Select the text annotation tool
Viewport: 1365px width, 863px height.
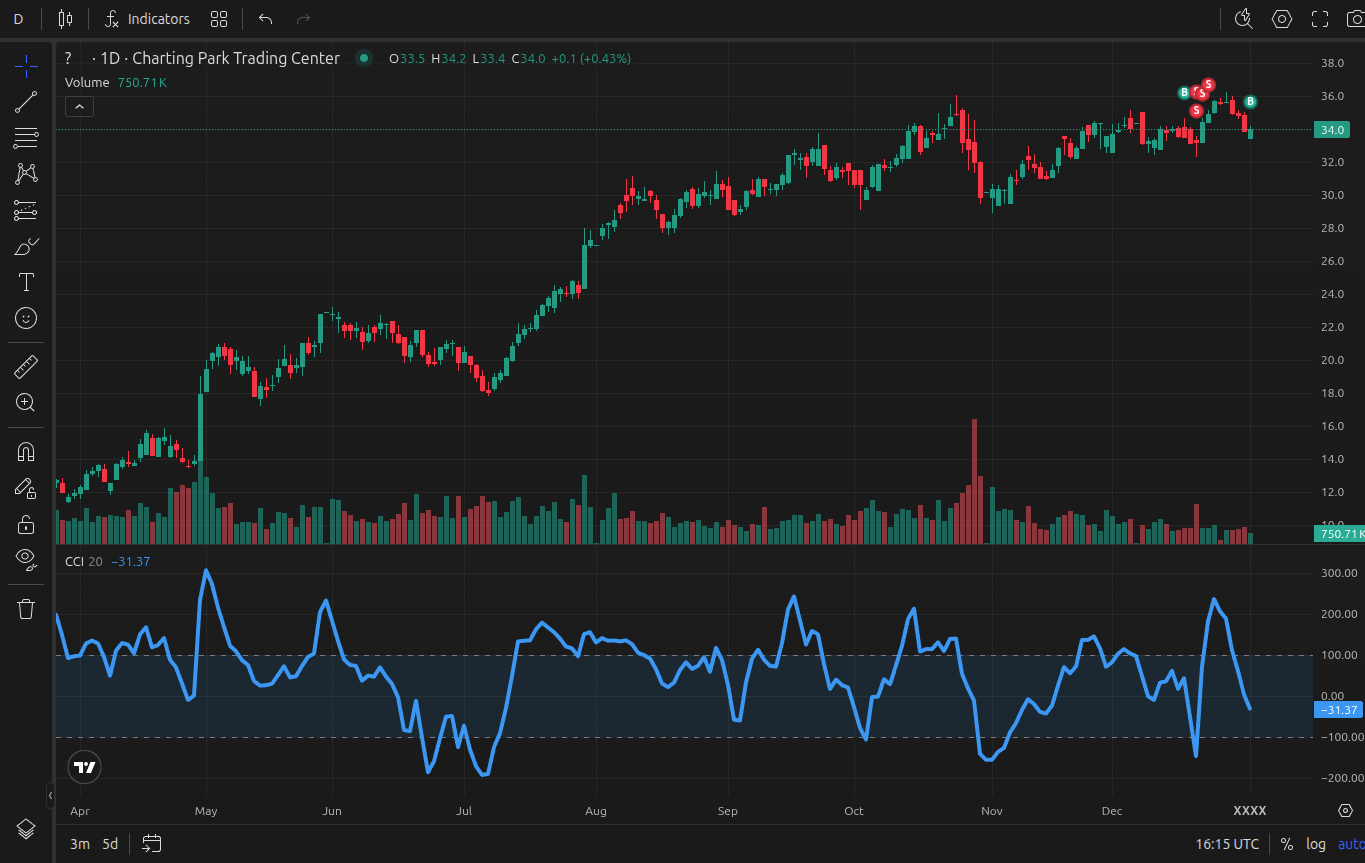pyautogui.click(x=26, y=282)
